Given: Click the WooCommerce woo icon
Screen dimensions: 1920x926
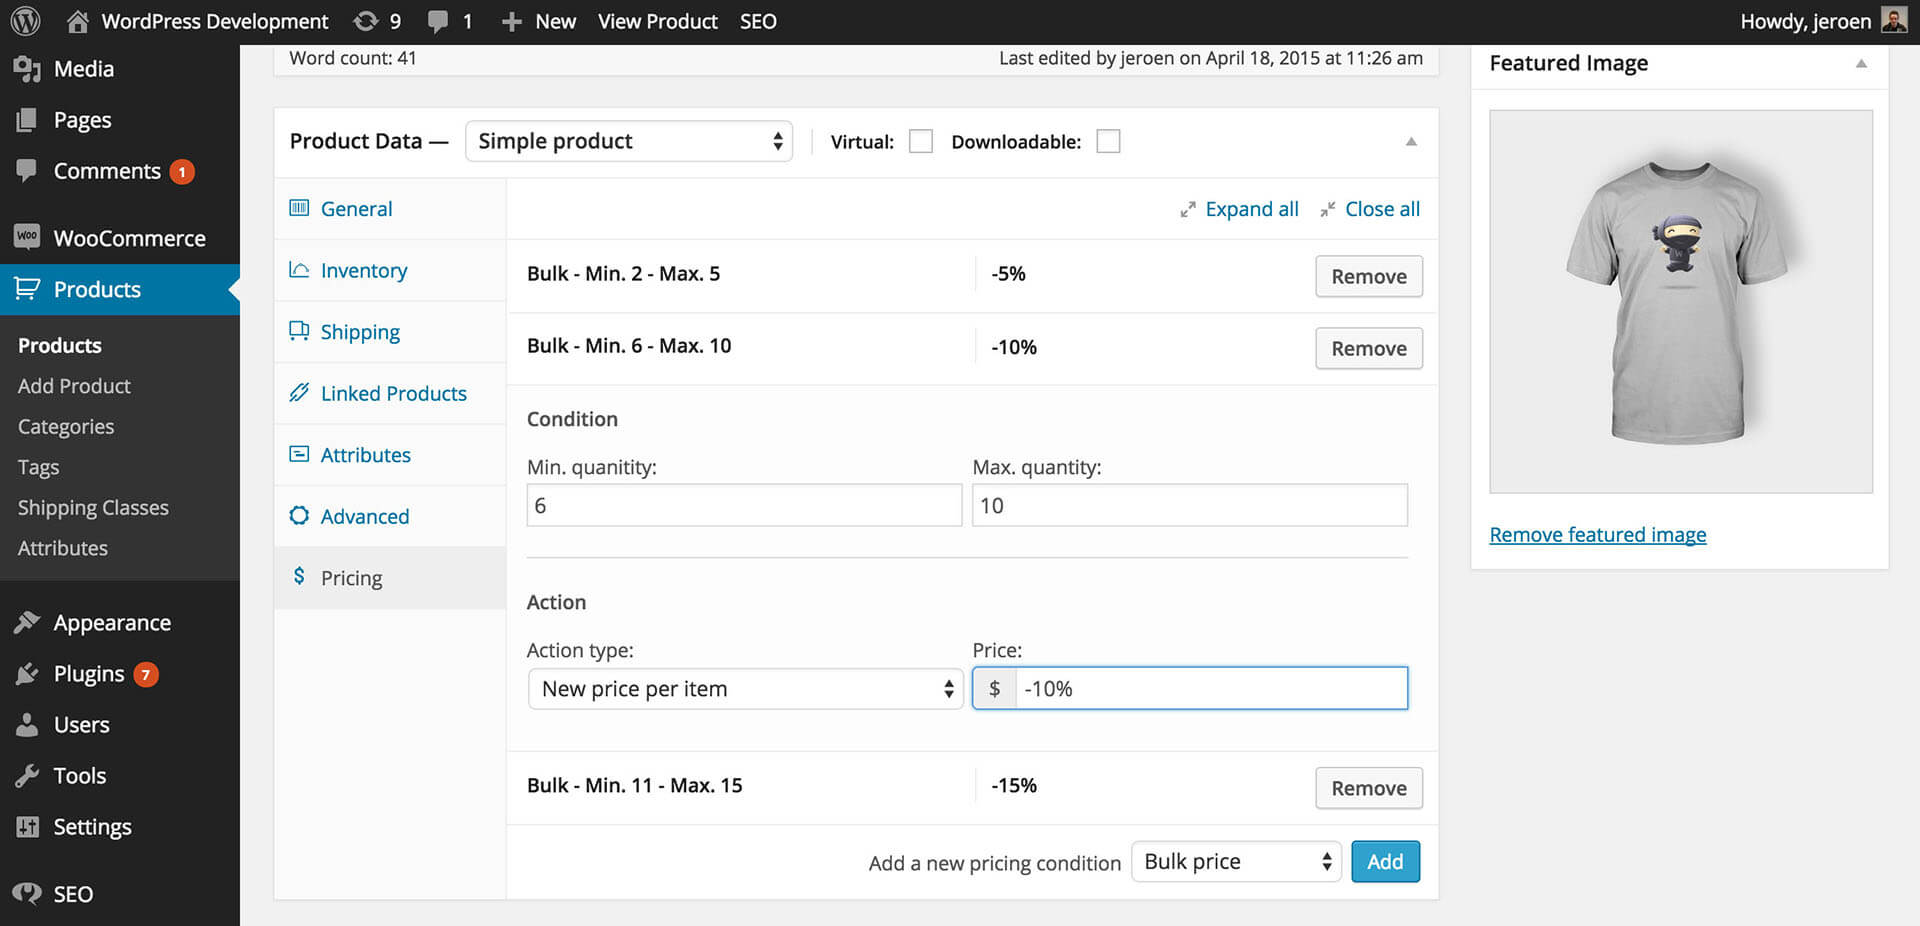Looking at the screenshot, I should click(27, 237).
